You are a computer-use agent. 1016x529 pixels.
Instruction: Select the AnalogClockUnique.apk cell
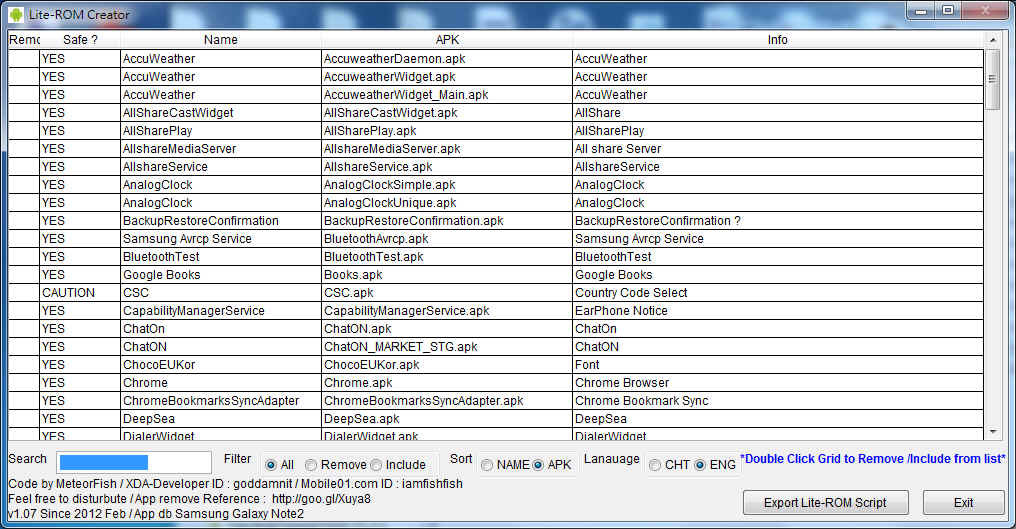[447, 203]
